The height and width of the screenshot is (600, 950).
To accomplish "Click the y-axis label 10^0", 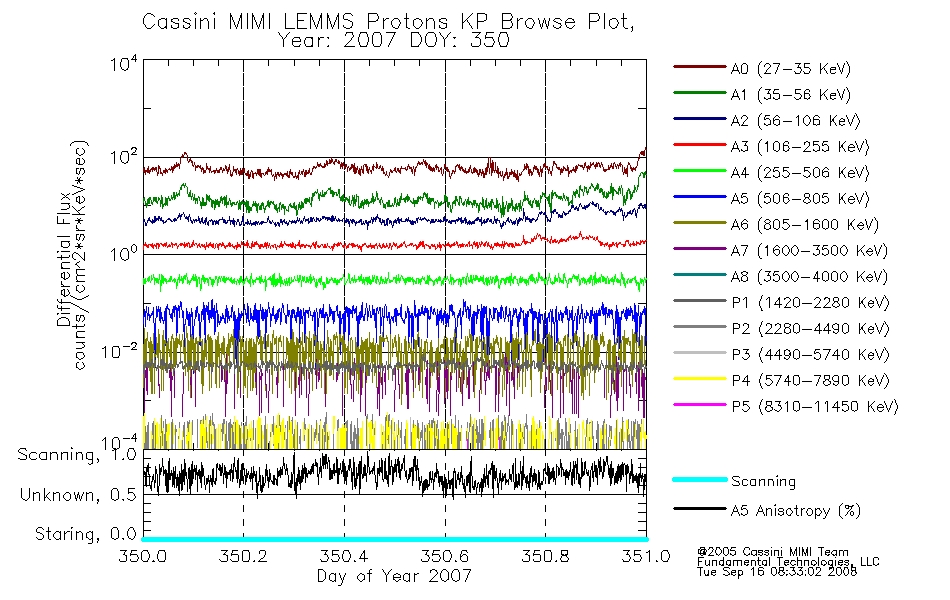I will point(124,253).
